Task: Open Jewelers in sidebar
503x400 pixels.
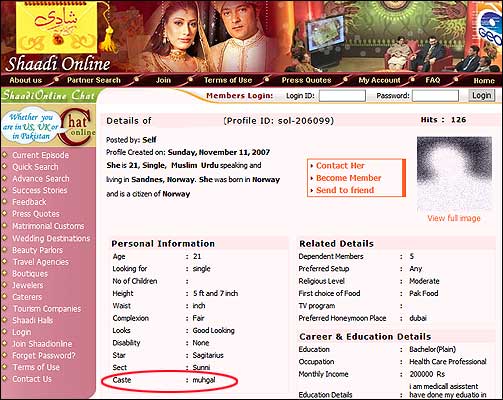Action: (28, 285)
